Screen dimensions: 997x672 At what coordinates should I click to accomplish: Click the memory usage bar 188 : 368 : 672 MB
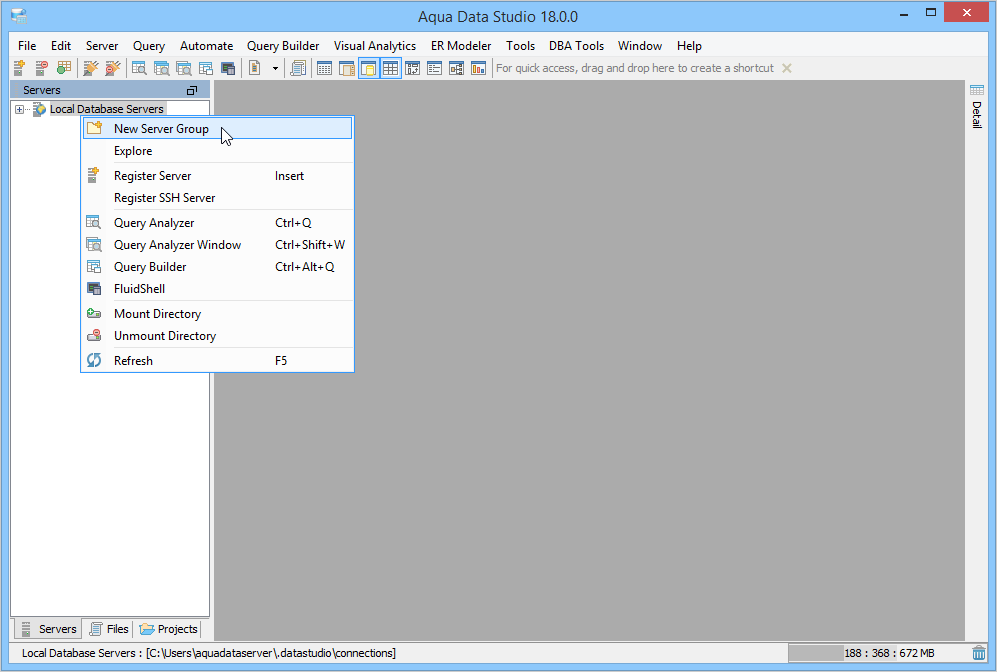[878, 653]
